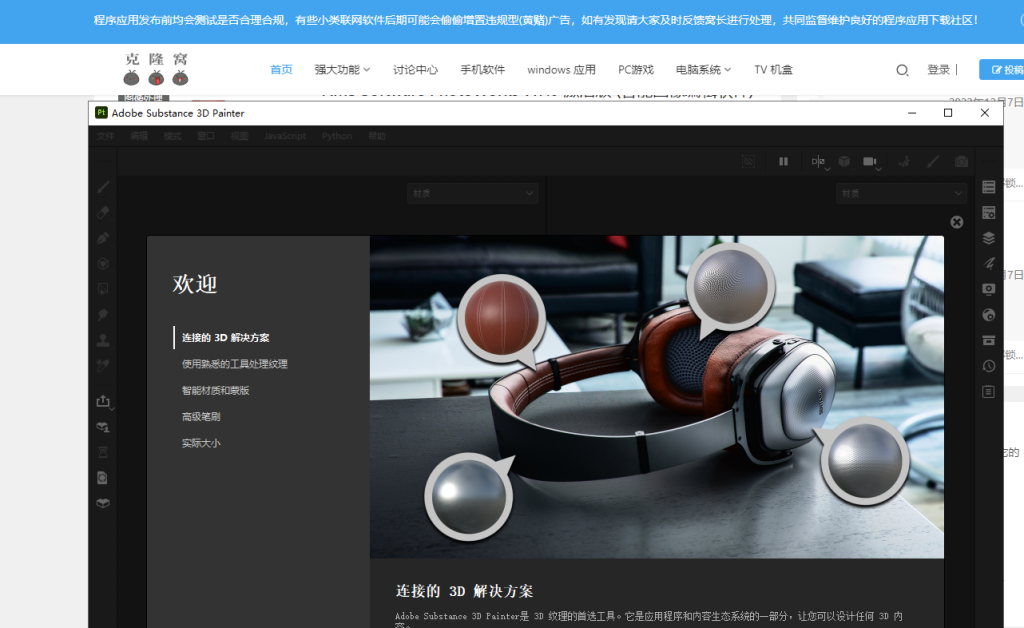The height and width of the screenshot is (628, 1024).
Task: Click the headphones welcome image
Action: (656, 397)
